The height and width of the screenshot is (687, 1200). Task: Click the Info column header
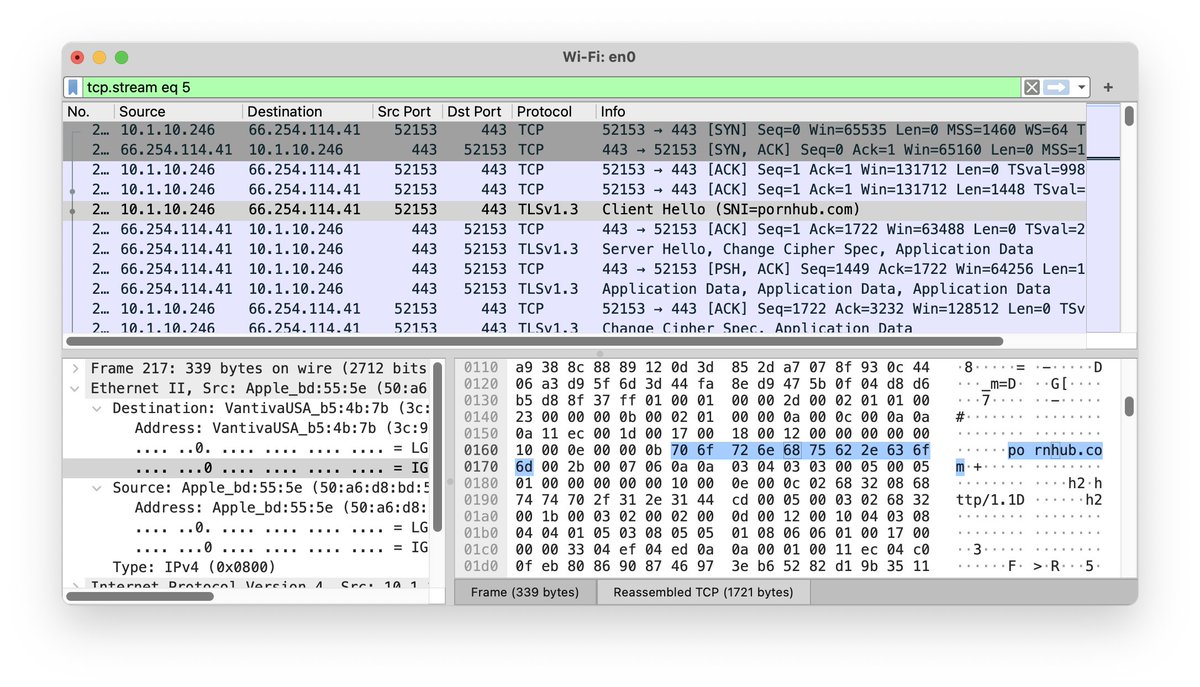pos(840,111)
